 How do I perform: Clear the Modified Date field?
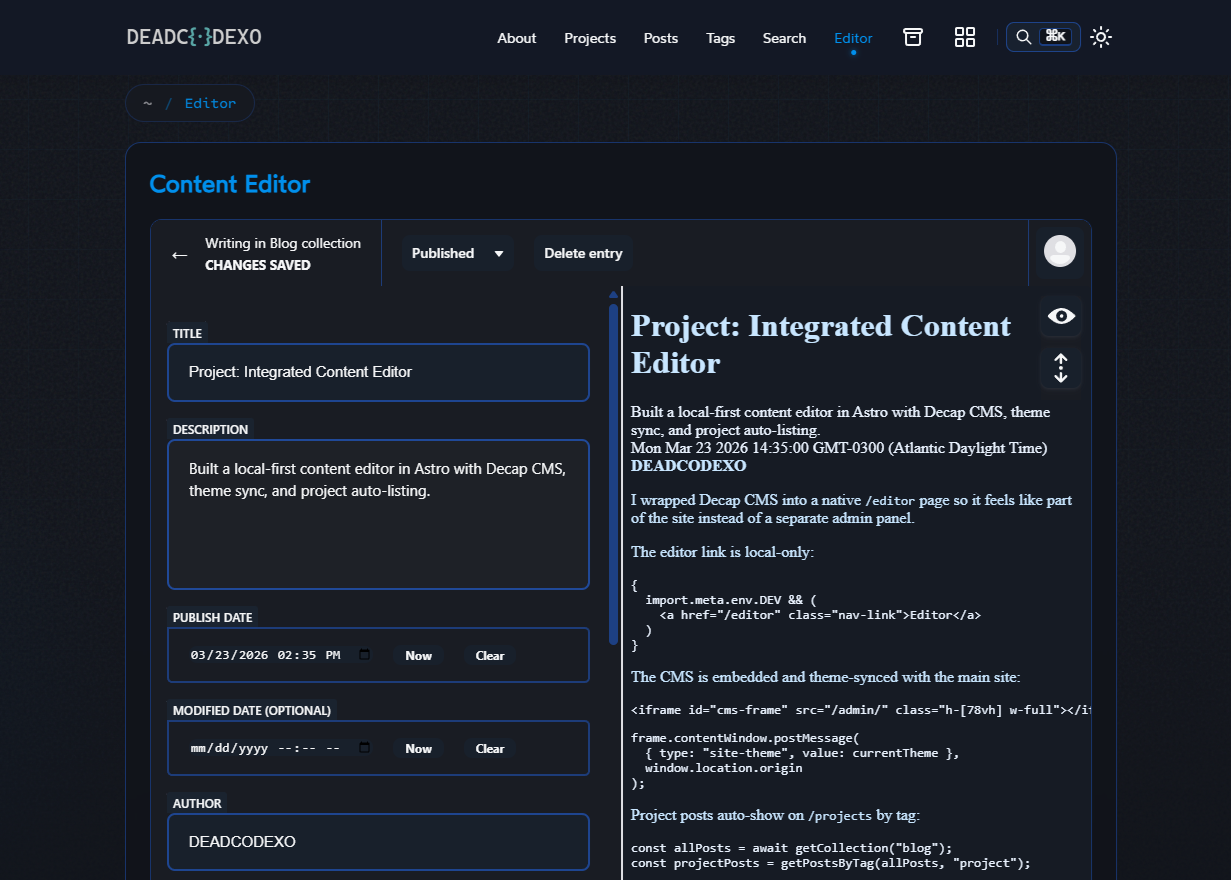(x=489, y=749)
